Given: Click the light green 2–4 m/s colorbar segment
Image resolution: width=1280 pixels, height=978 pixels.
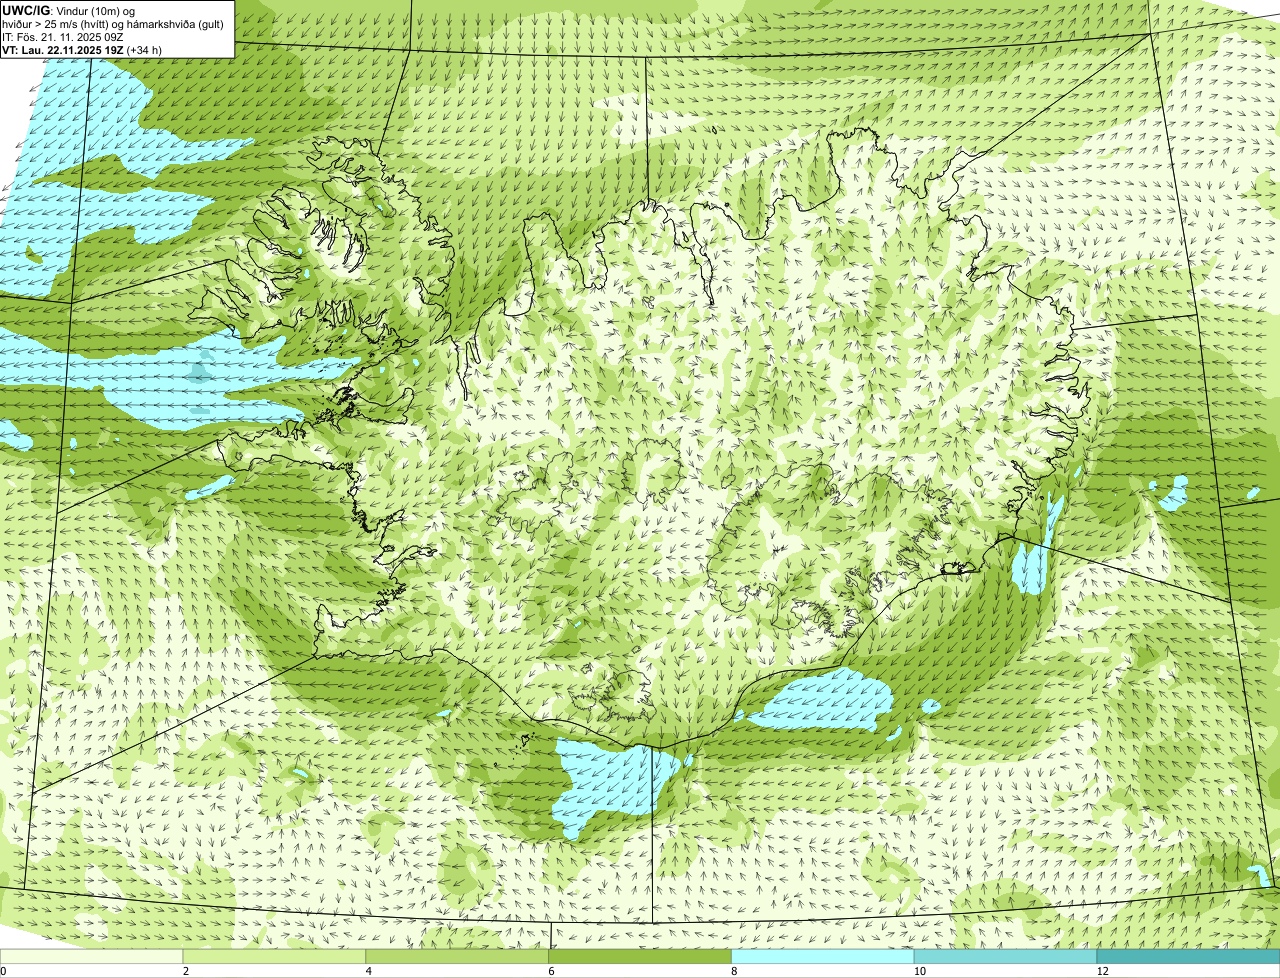Looking at the screenshot, I should point(274,957).
